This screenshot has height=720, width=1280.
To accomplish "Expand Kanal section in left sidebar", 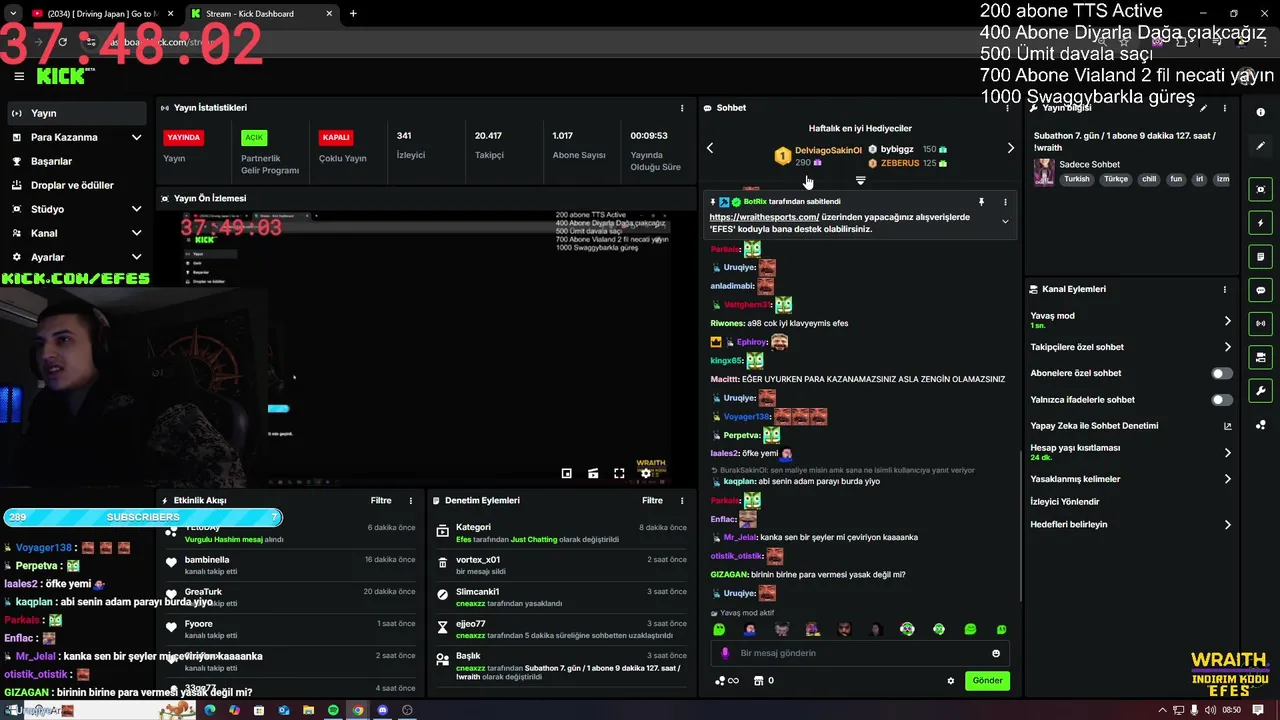I will pyautogui.click(x=136, y=233).
